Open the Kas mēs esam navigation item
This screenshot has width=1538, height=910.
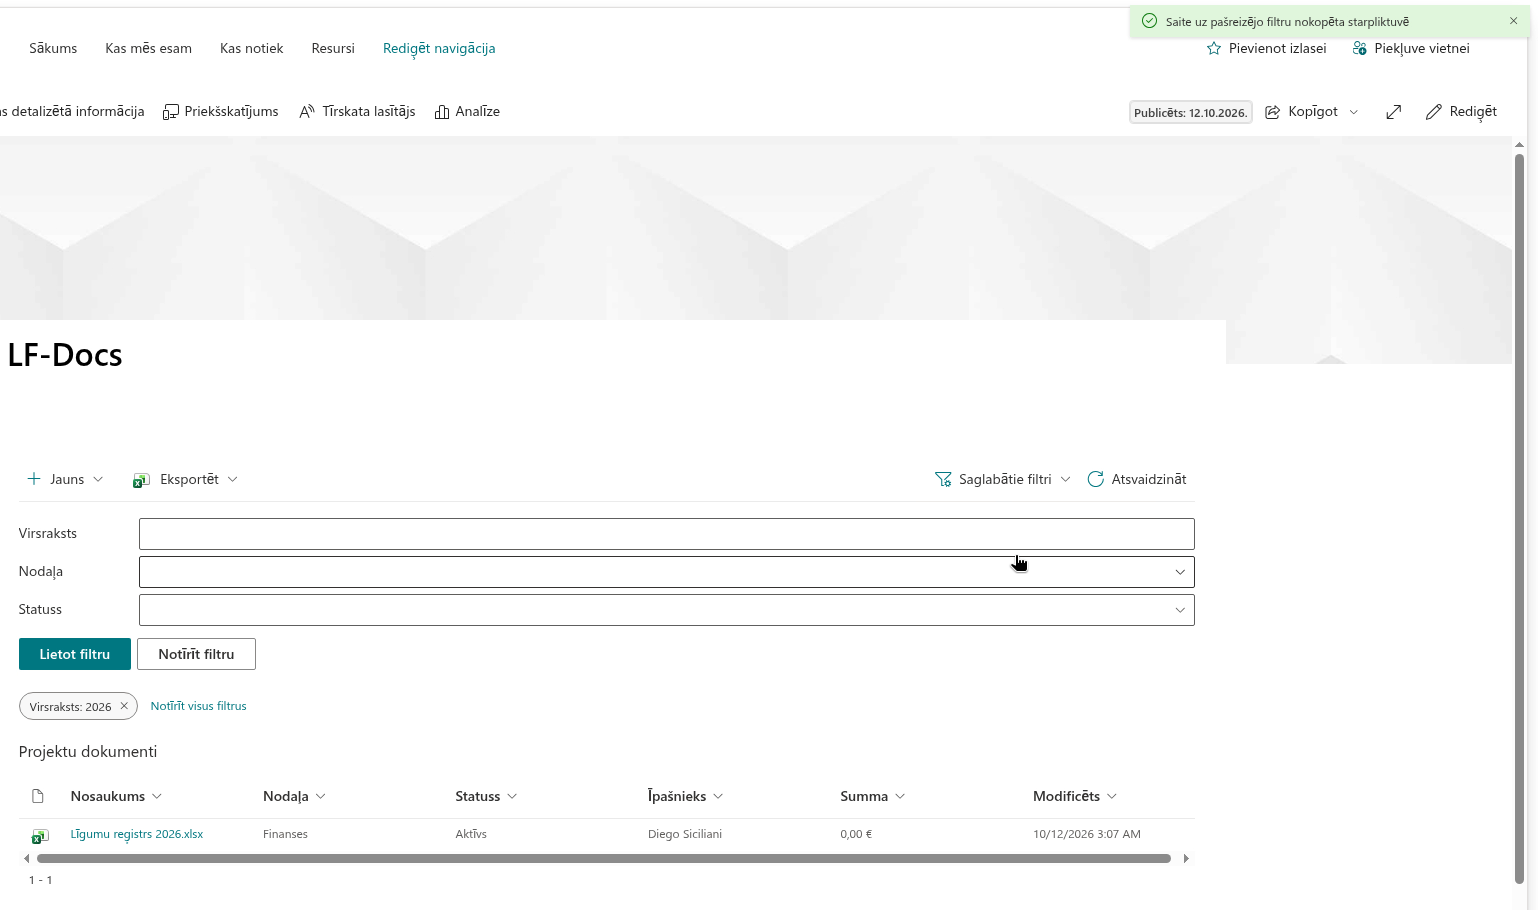[x=149, y=48]
